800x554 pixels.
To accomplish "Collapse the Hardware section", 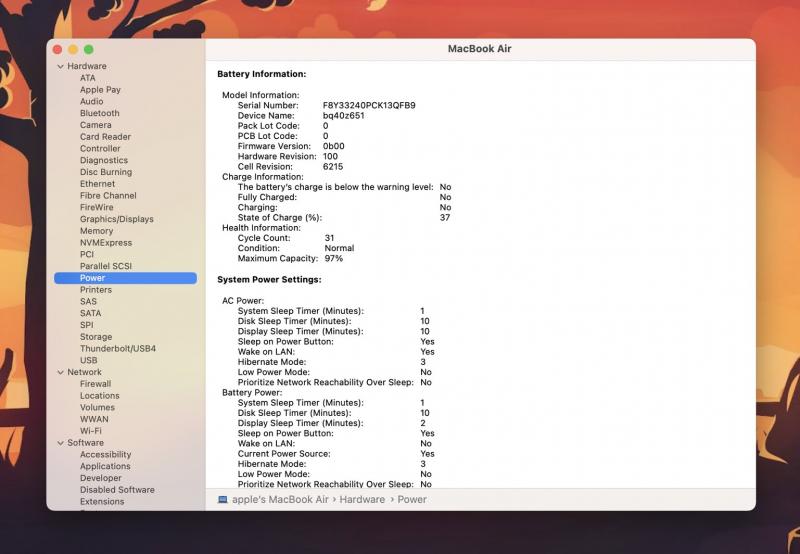I will point(58,66).
